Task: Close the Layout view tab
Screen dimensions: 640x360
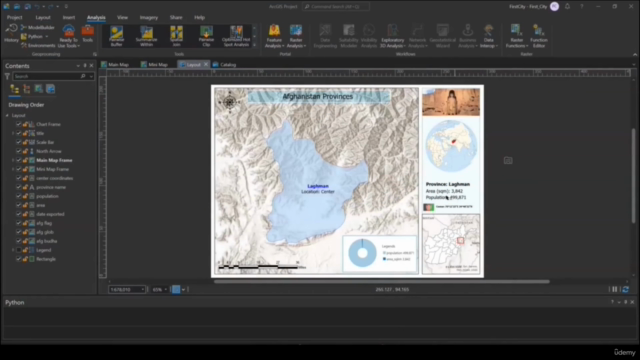Action: point(206,64)
